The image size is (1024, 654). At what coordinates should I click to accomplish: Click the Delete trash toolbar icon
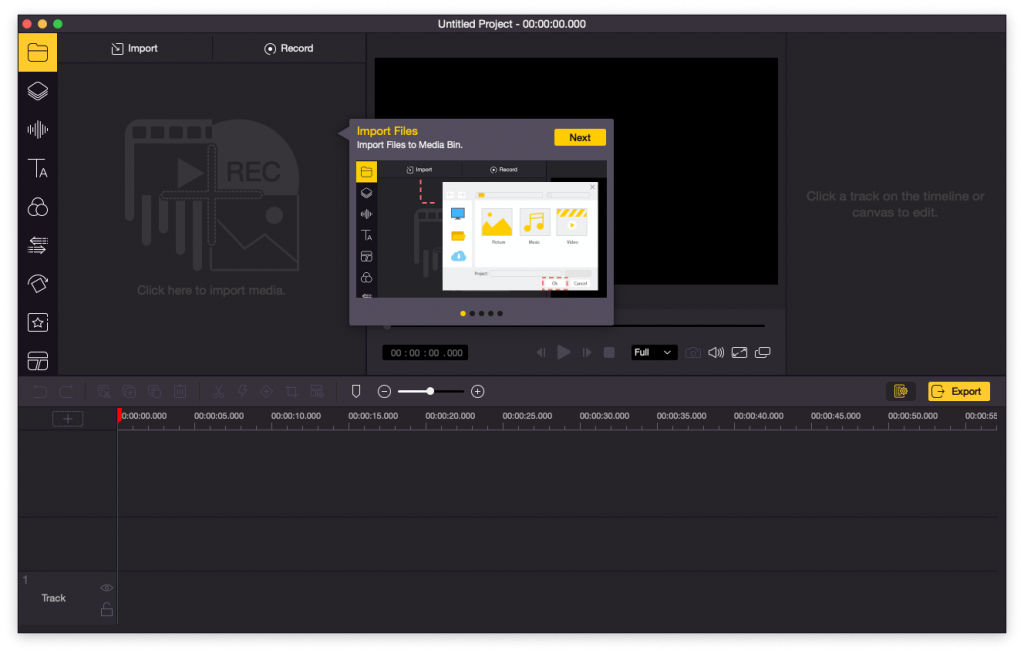click(180, 391)
